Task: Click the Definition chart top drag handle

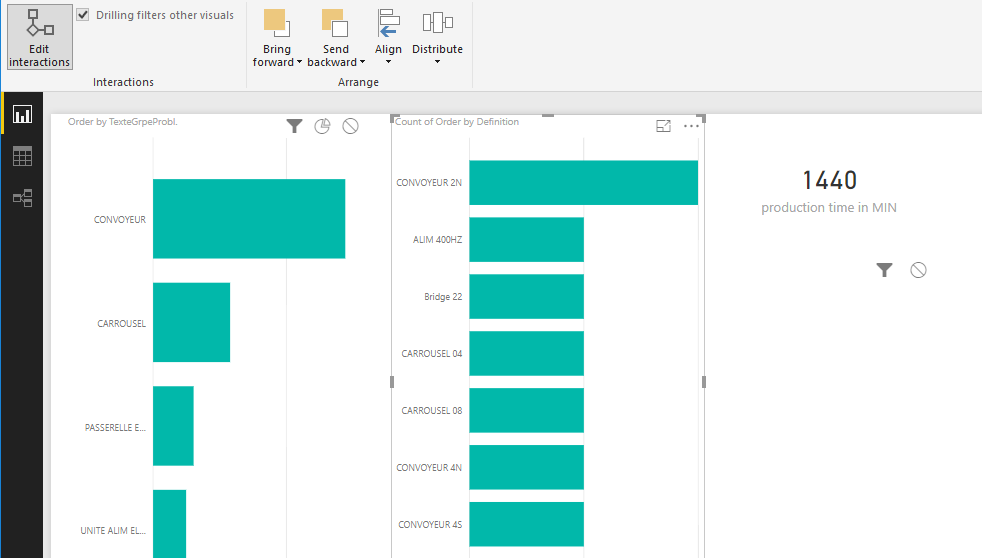Action: tap(548, 116)
